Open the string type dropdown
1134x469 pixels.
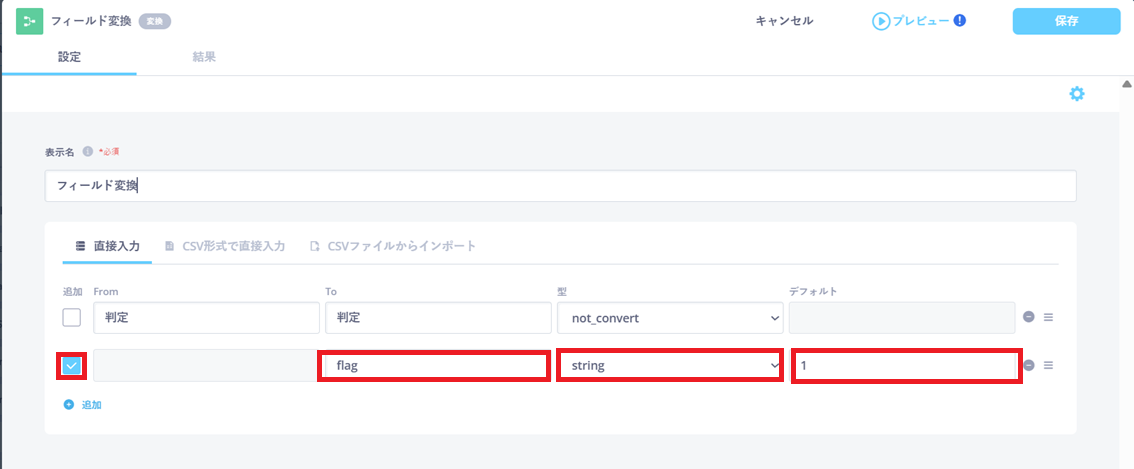point(670,366)
